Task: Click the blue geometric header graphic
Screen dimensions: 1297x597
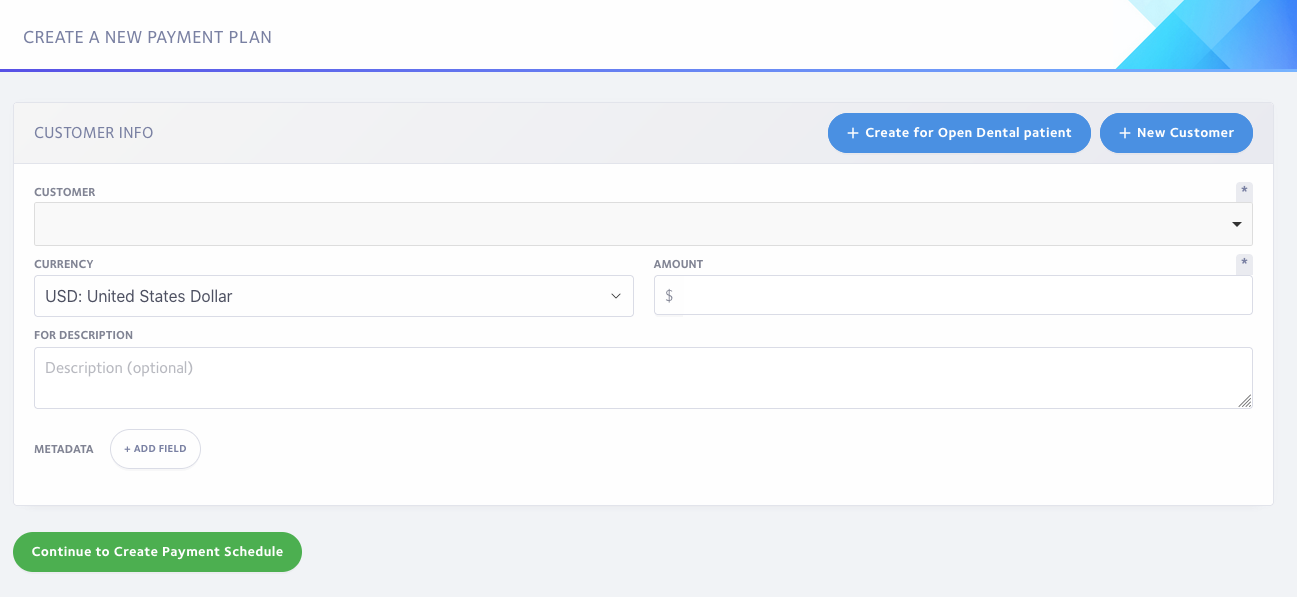Action: point(1205,35)
